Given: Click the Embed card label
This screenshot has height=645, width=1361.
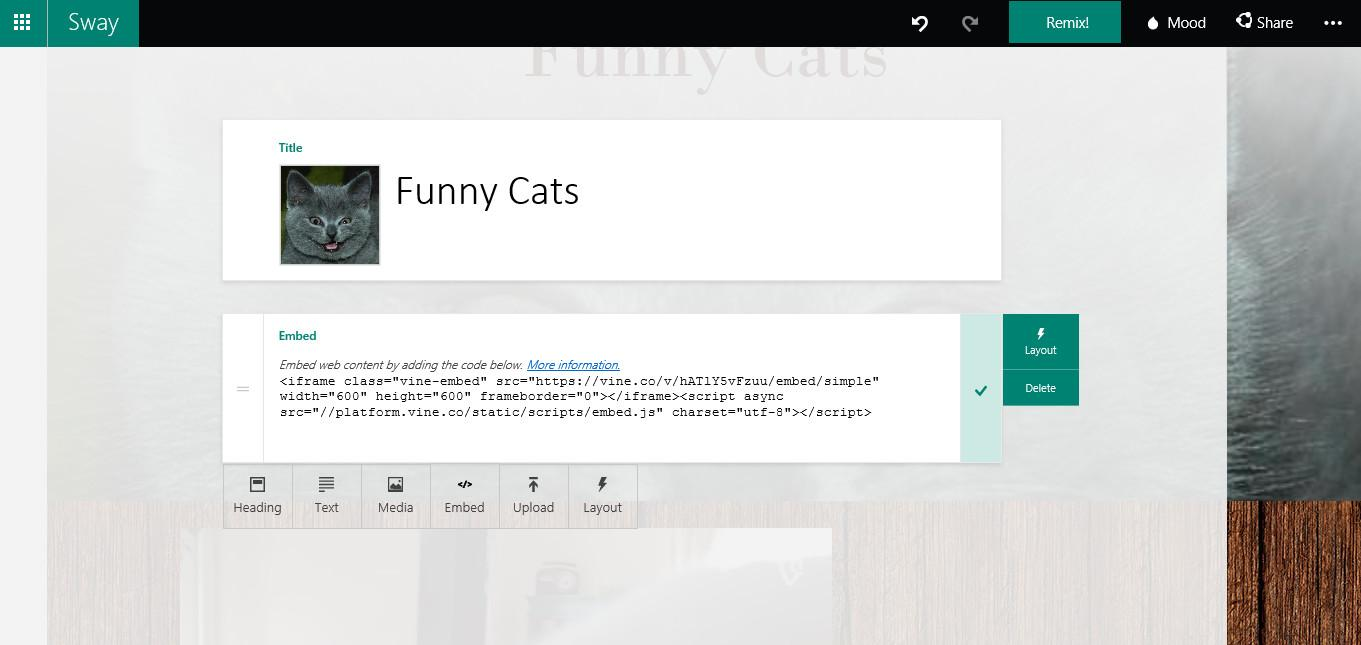Looking at the screenshot, I should [297, 336].
